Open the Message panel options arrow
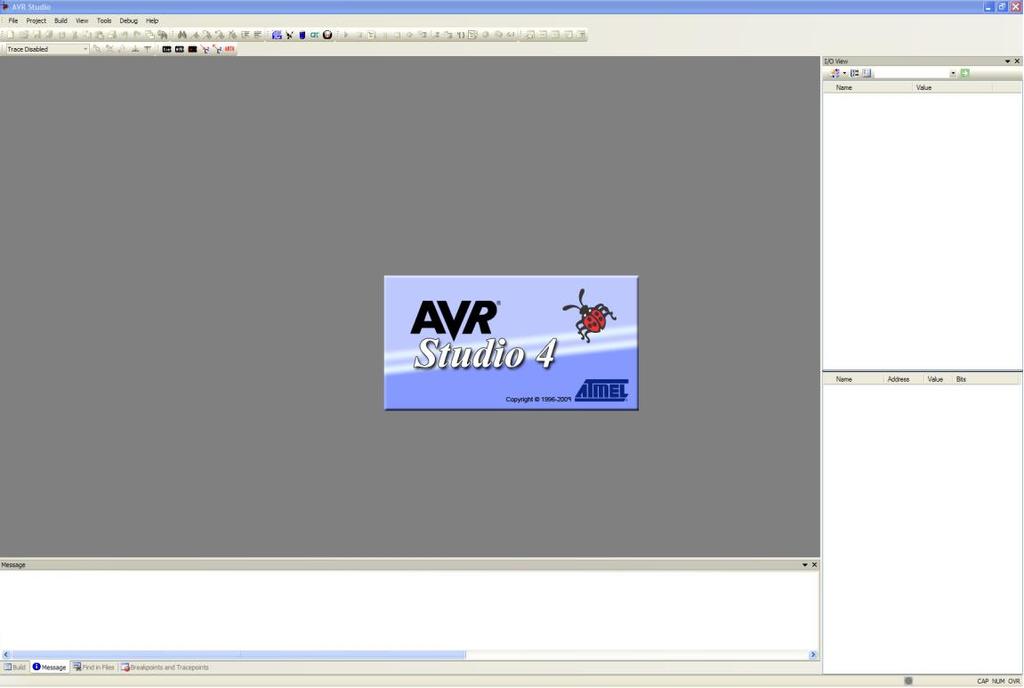 (x=805, y=565)
